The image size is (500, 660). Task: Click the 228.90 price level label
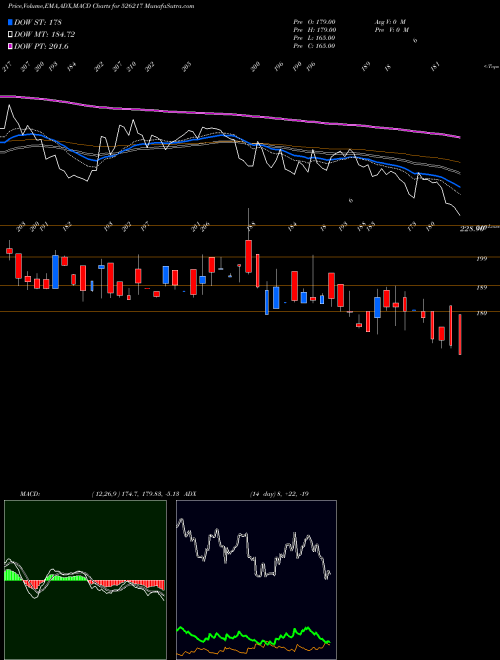[473, 229]
